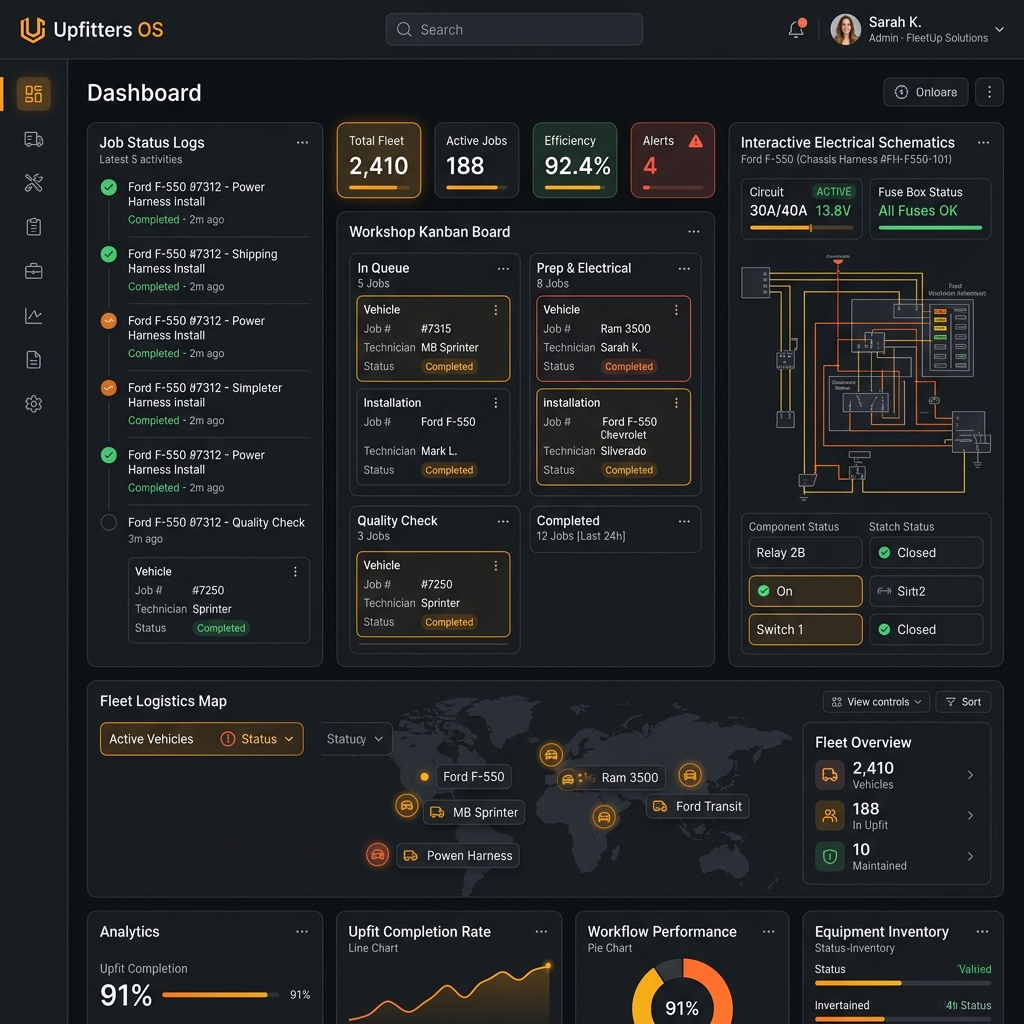Open the Workshop Kanban Board options menu

coord(694,232)
